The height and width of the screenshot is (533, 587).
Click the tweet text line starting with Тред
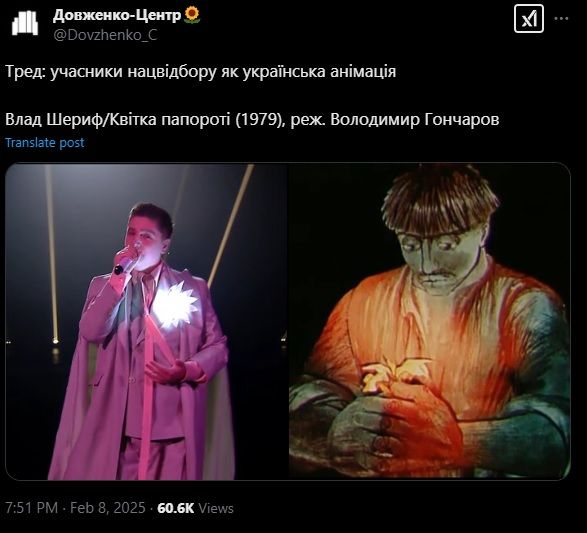pyautogui.click(x=201, y=71)
